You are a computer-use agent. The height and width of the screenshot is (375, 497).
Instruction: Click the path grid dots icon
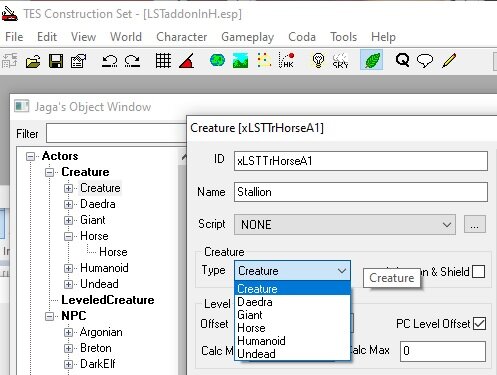pyautogui.click(x=264, y=60)
